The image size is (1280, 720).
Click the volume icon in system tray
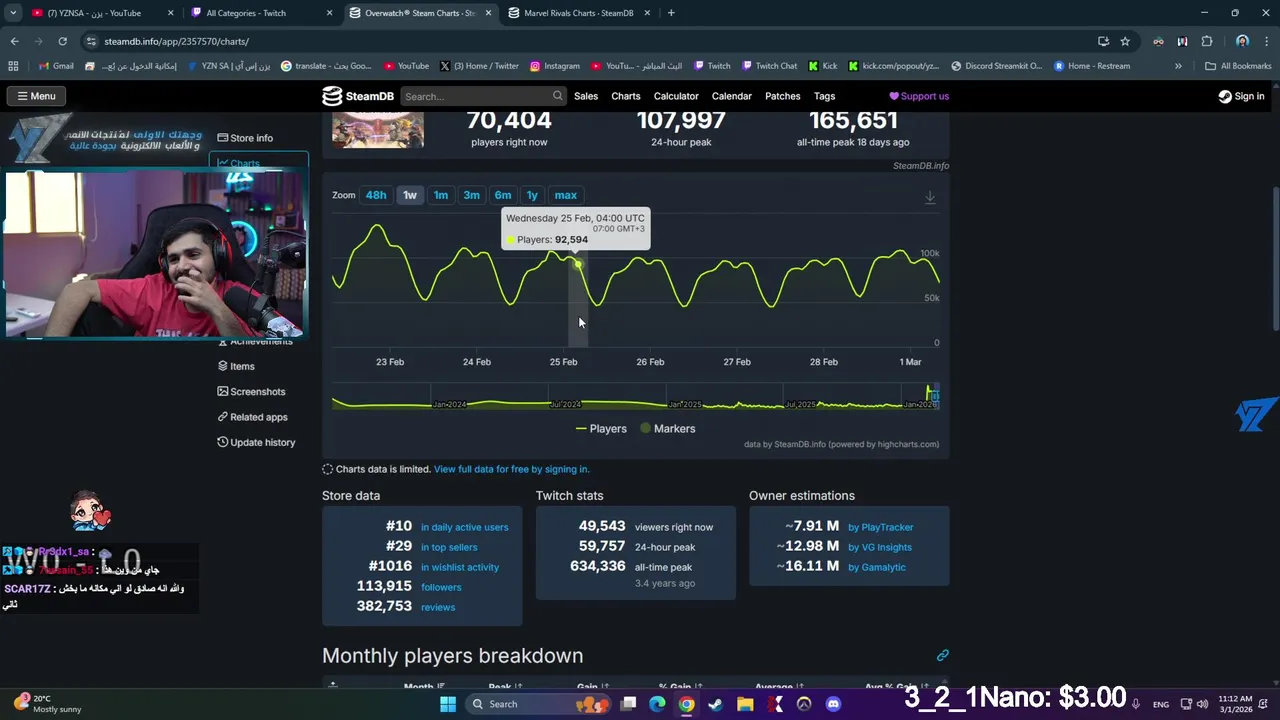pos(1202,704)
